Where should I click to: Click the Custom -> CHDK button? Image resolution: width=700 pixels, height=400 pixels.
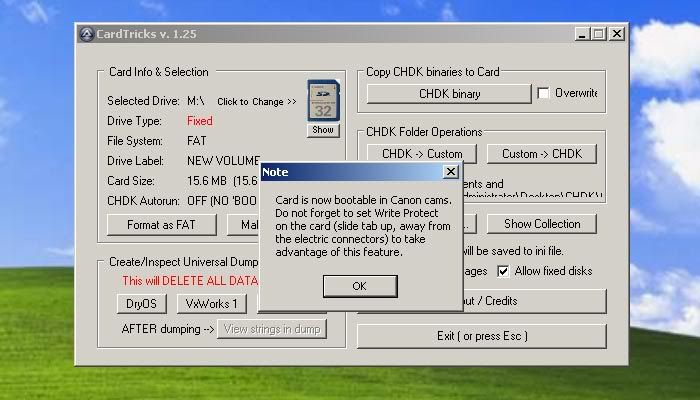pos(542,154)
